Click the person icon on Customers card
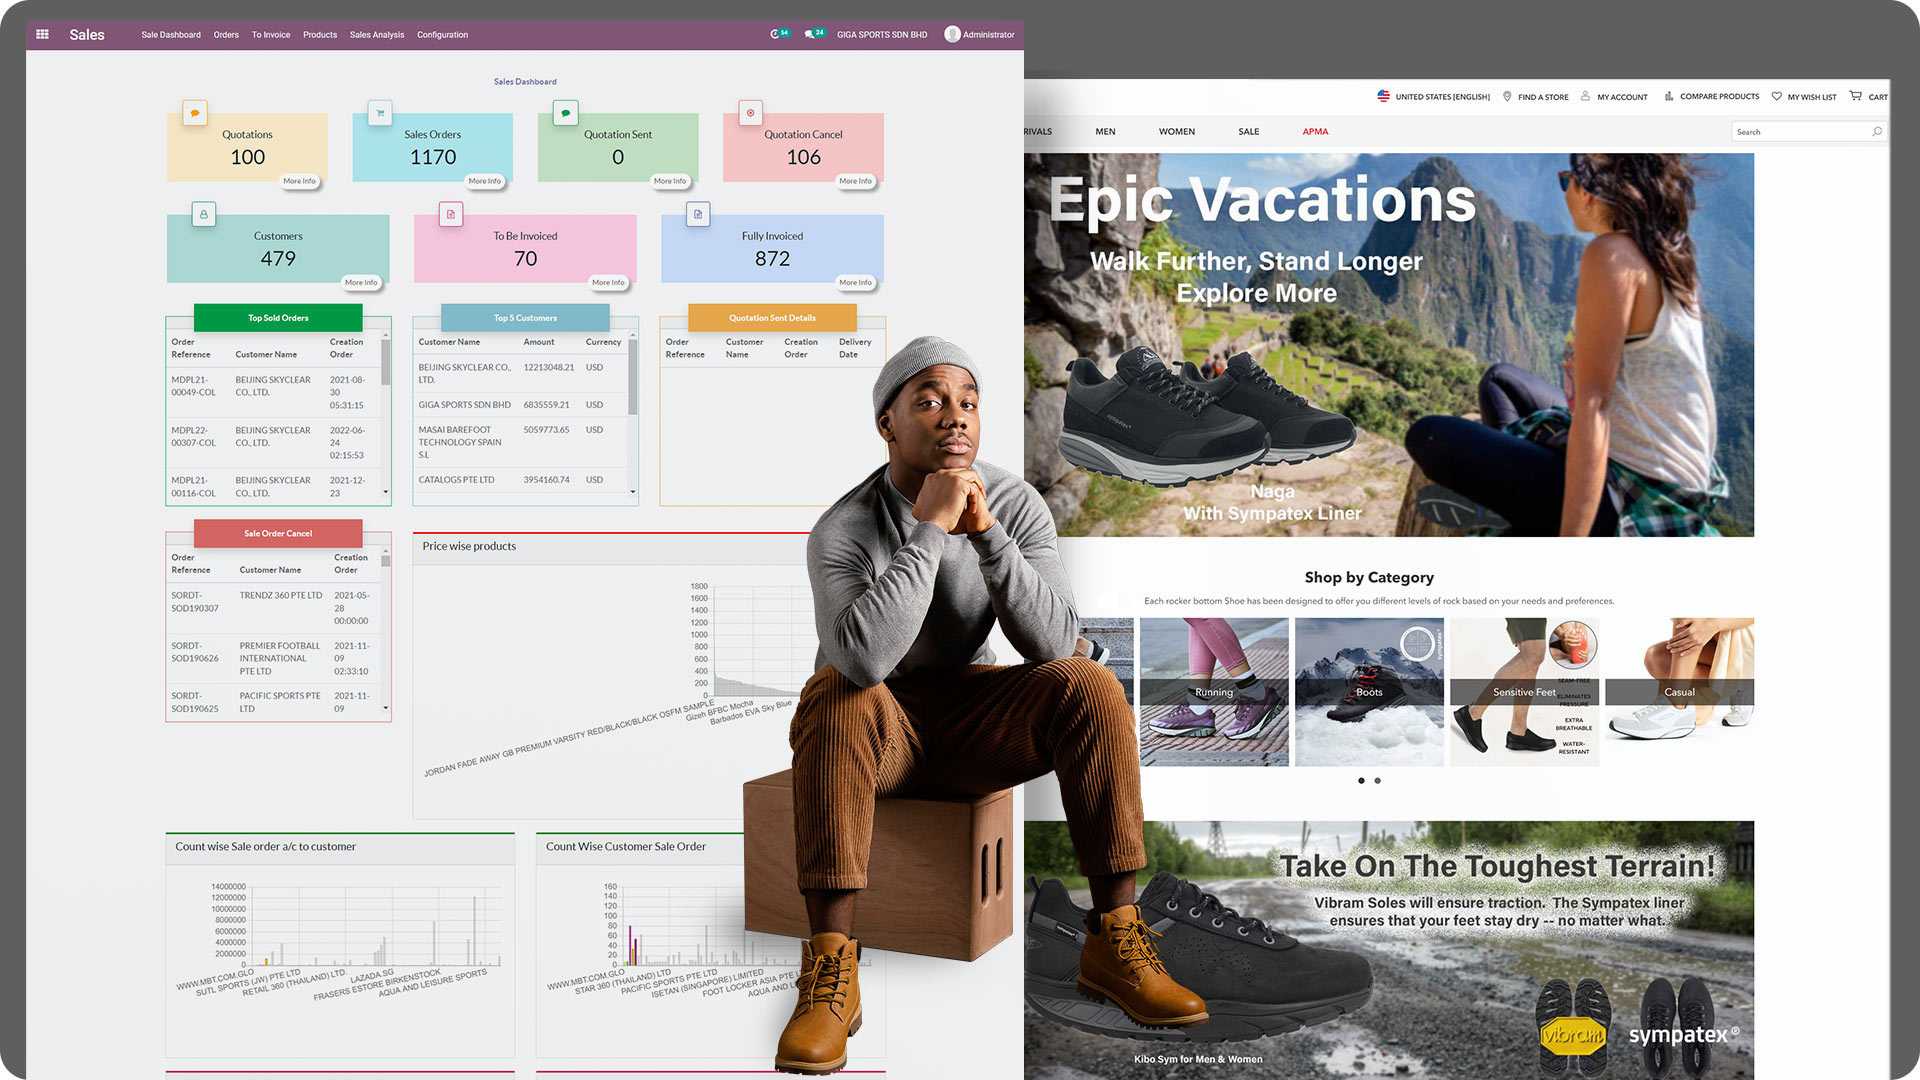 pos(204,214)
